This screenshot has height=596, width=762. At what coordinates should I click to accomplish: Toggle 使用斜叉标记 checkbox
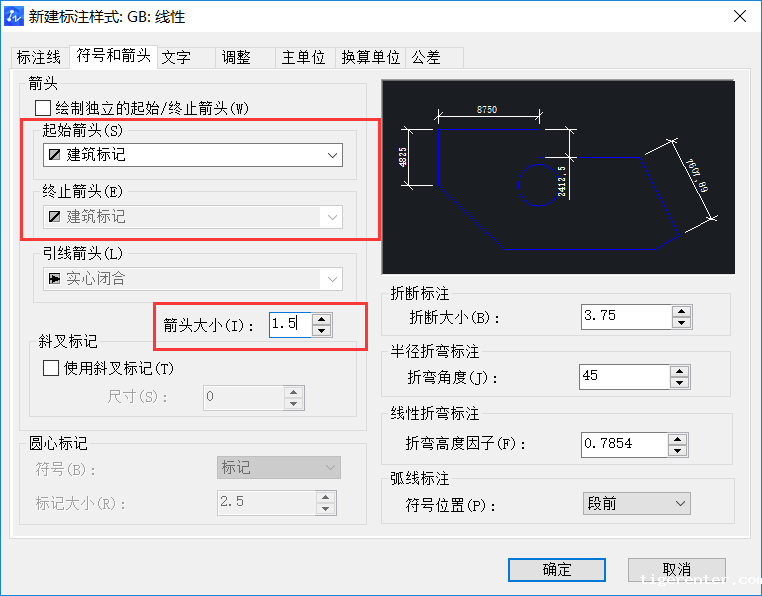tap(52, 368)
